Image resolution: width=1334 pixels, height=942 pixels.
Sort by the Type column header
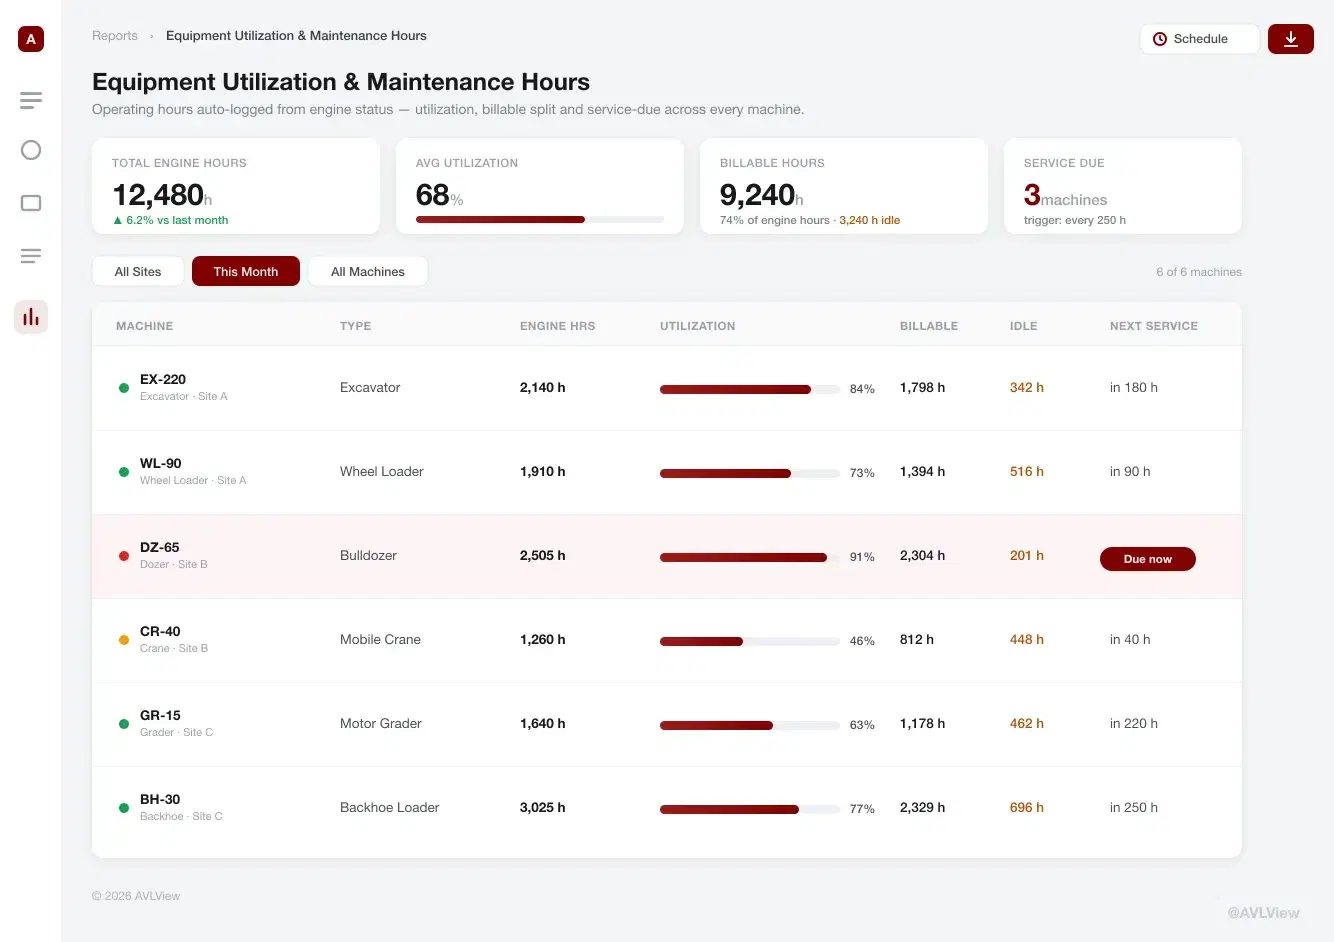point(355,326)
